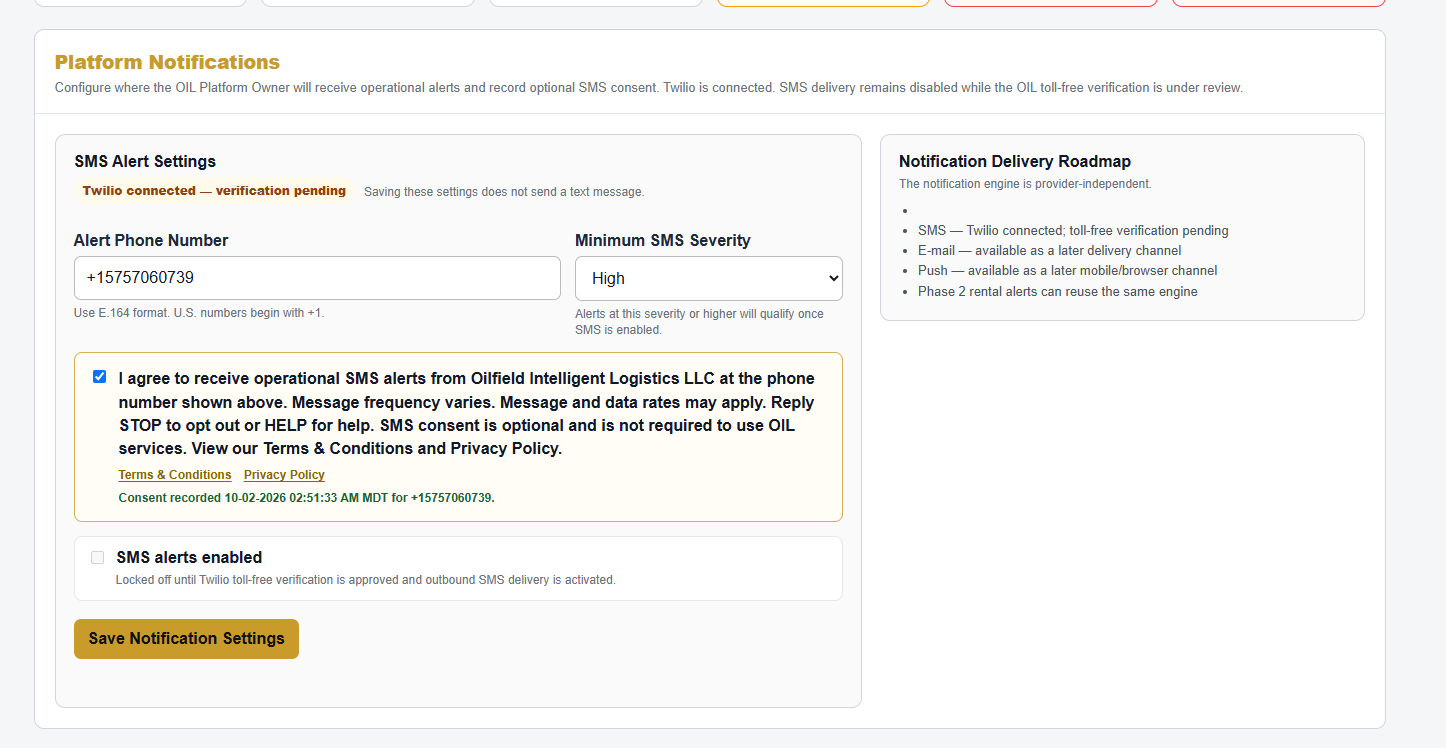Select the E-mail later delivery channel item
This screenshot has width=1446, height=748.
point(1049,251)
